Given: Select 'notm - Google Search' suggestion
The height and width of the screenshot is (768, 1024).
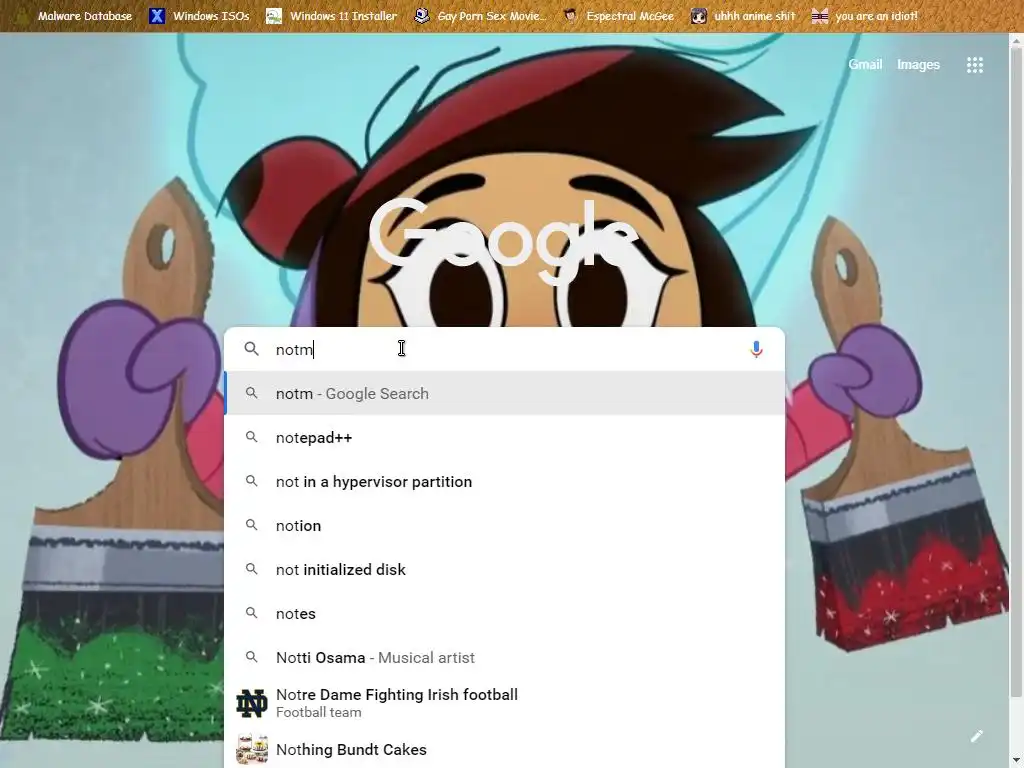Looking at the screenshot, I should (504, 393).
